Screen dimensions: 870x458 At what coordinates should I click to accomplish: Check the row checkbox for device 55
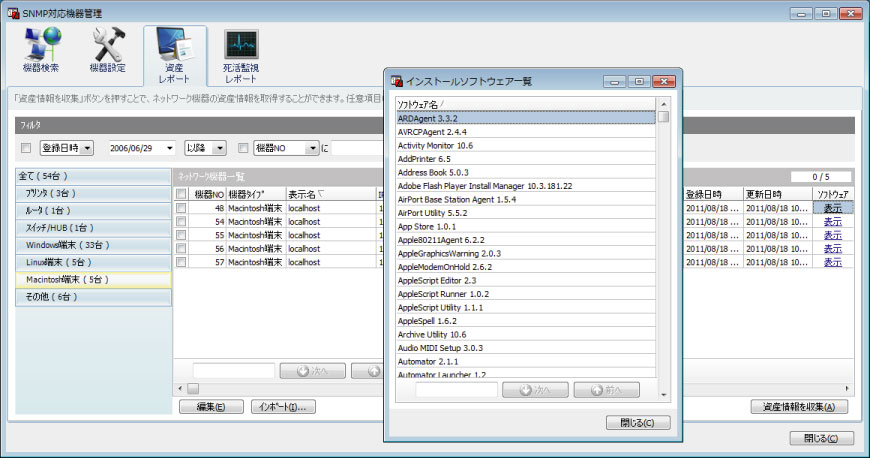[181, 235]
